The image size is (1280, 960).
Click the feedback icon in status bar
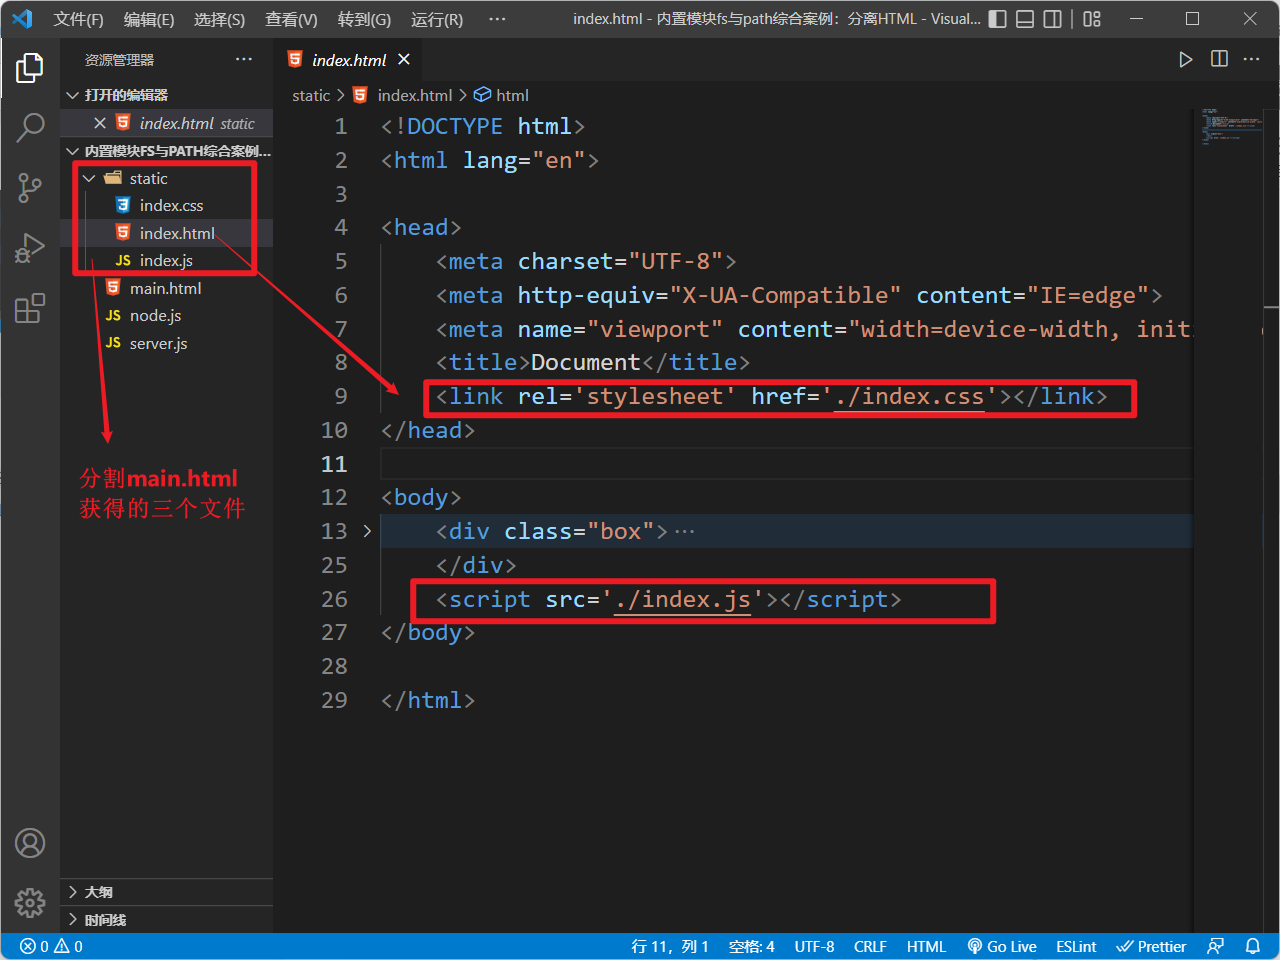[1216, 946]
